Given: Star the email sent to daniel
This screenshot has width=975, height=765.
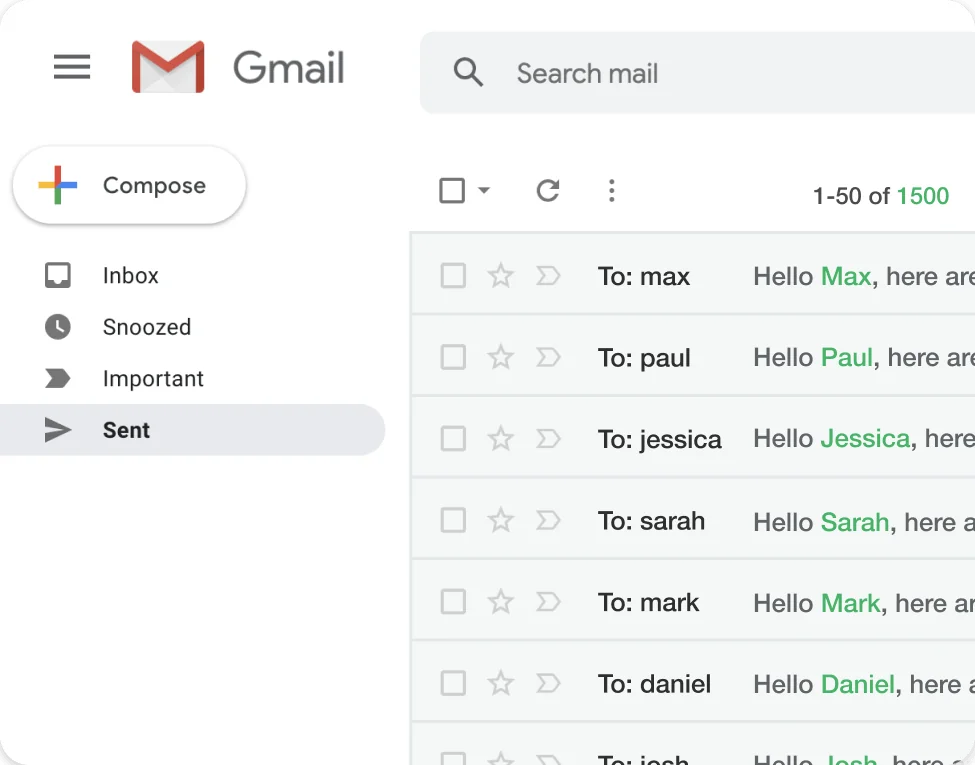Looking at the screenshot, I should coord(501,683).
